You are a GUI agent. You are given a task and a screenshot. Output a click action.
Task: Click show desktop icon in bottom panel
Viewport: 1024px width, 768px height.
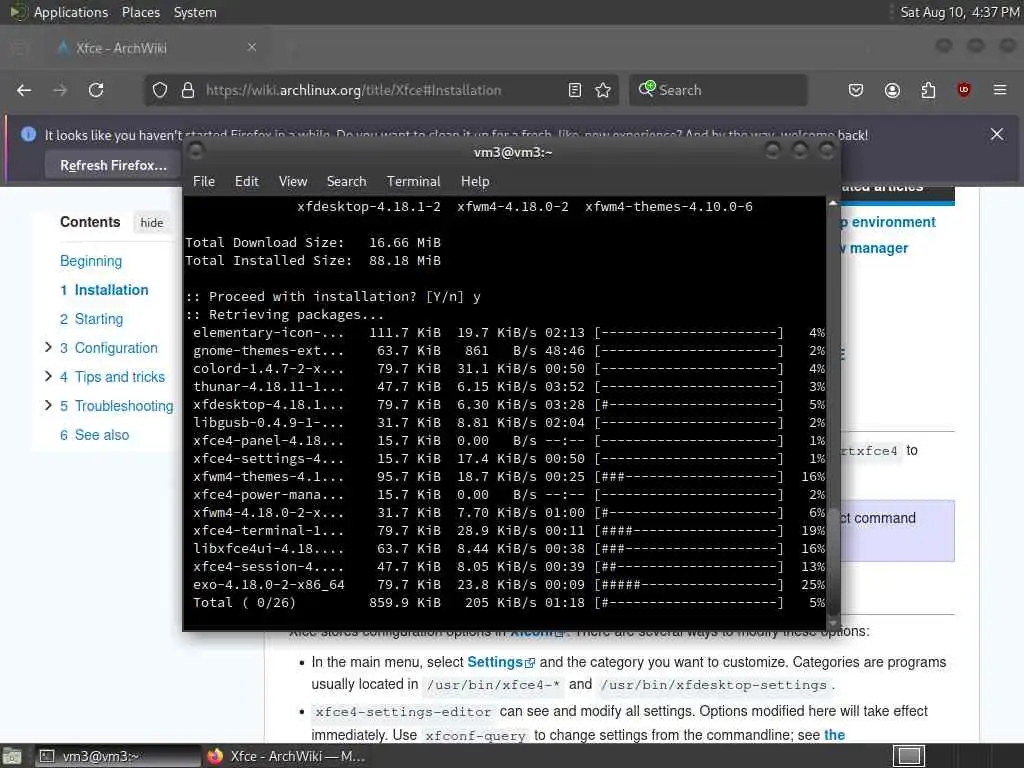[x=12, y=756]
